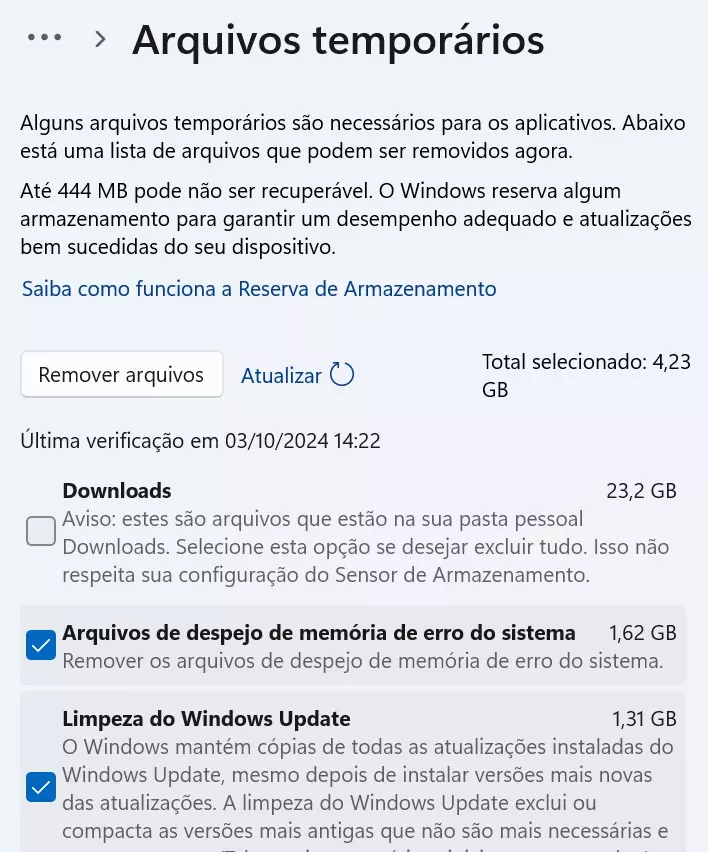Select the Downloads item heading
708x852 pixels.
click(x=117, y=491)
